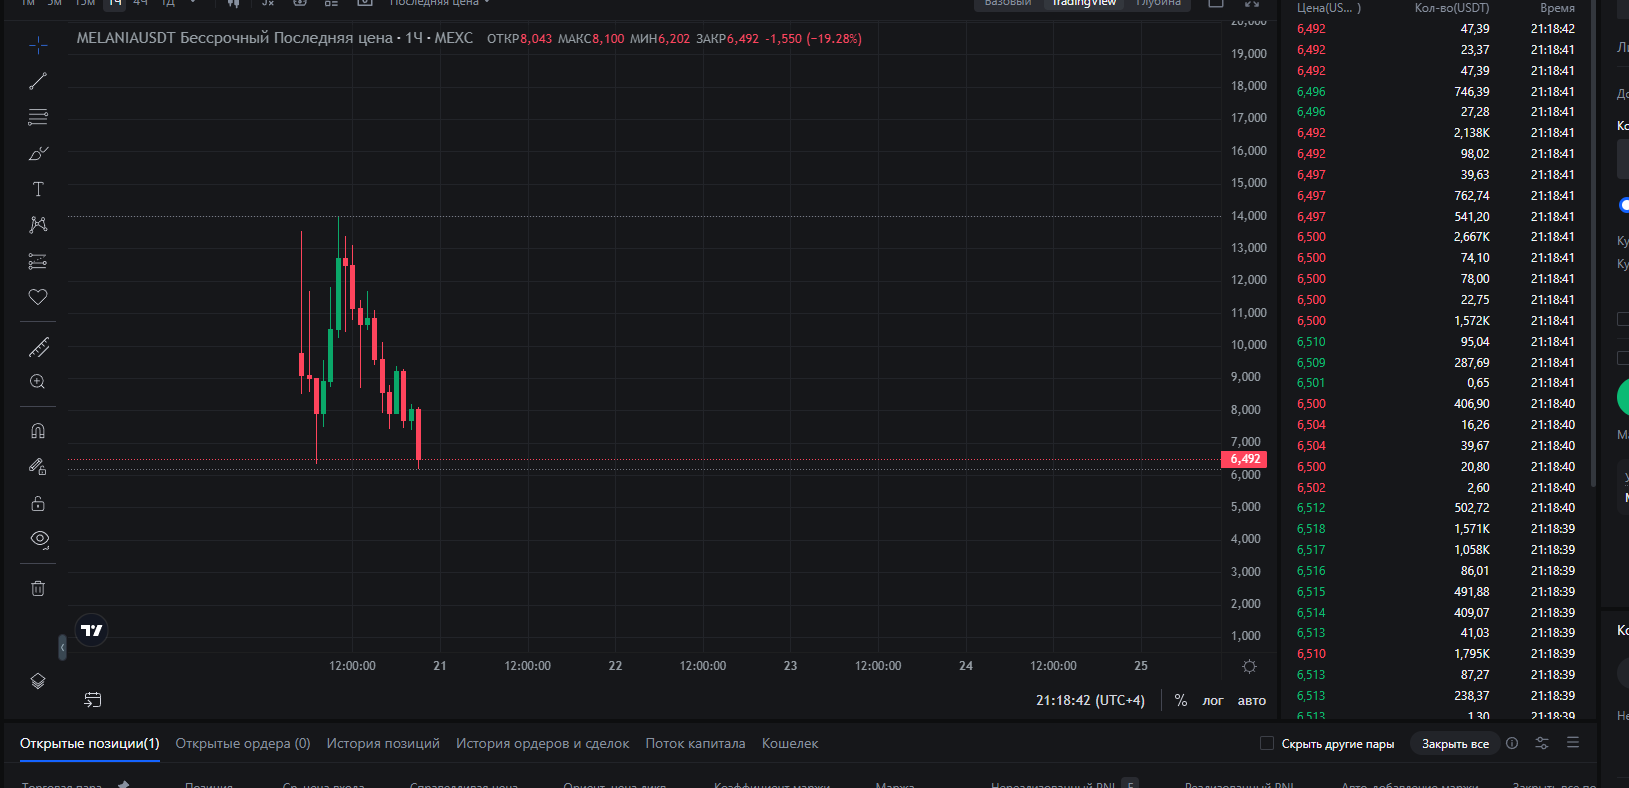Click the Закрыть все button
The width and height of the screenshot is (1629, 788).
1455,744
